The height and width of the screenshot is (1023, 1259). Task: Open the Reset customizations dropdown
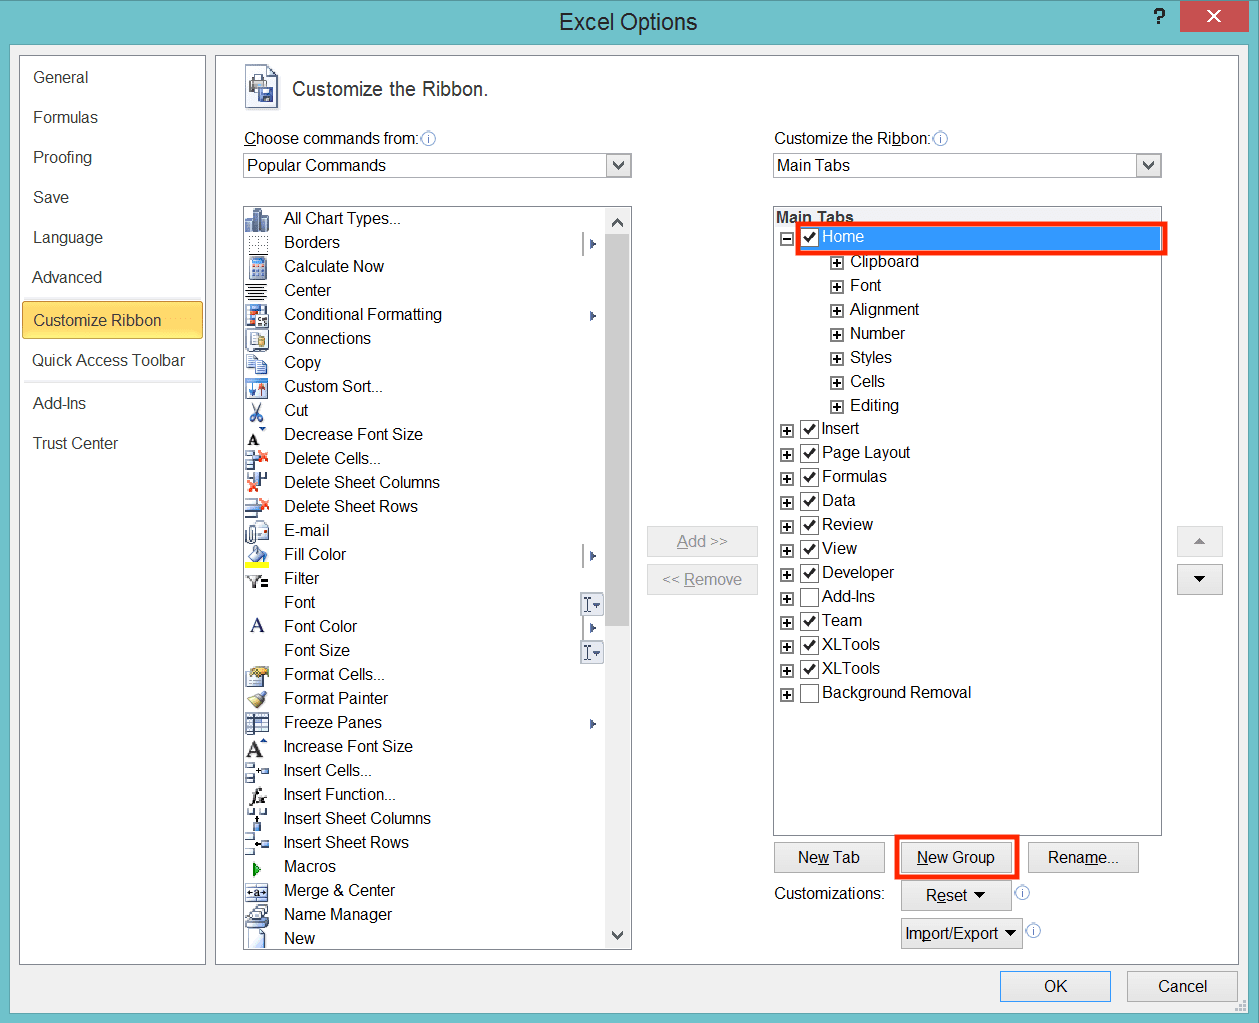pyautogui.click(x=955, y=895)
